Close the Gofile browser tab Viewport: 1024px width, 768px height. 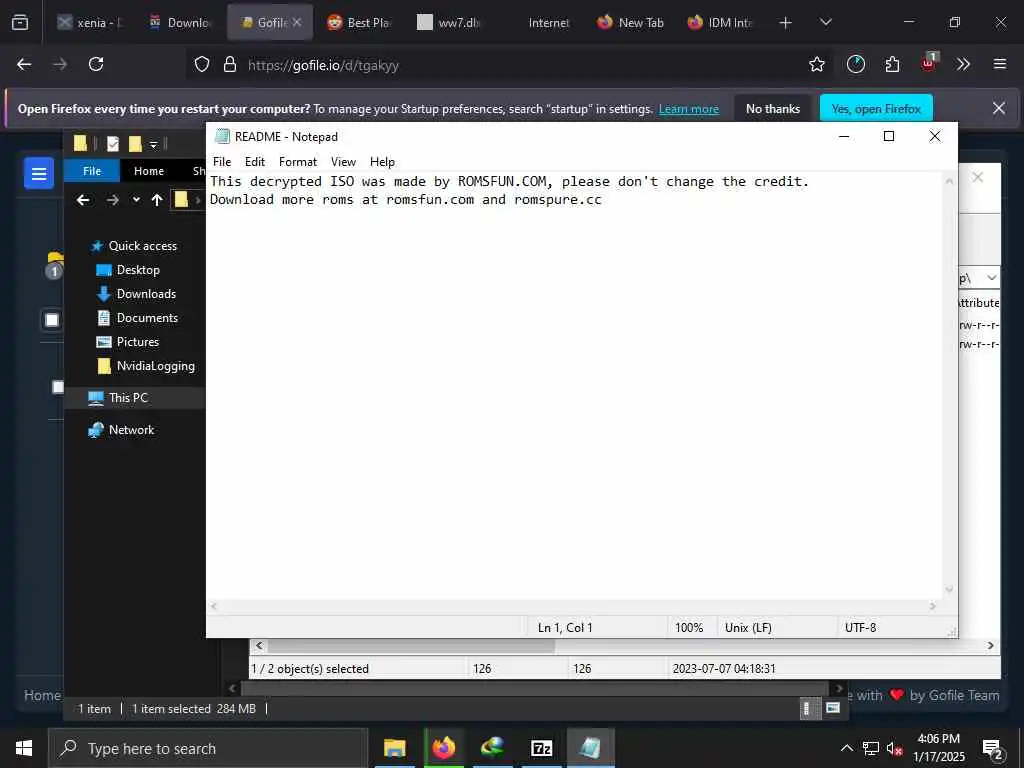tap(296, 22)
